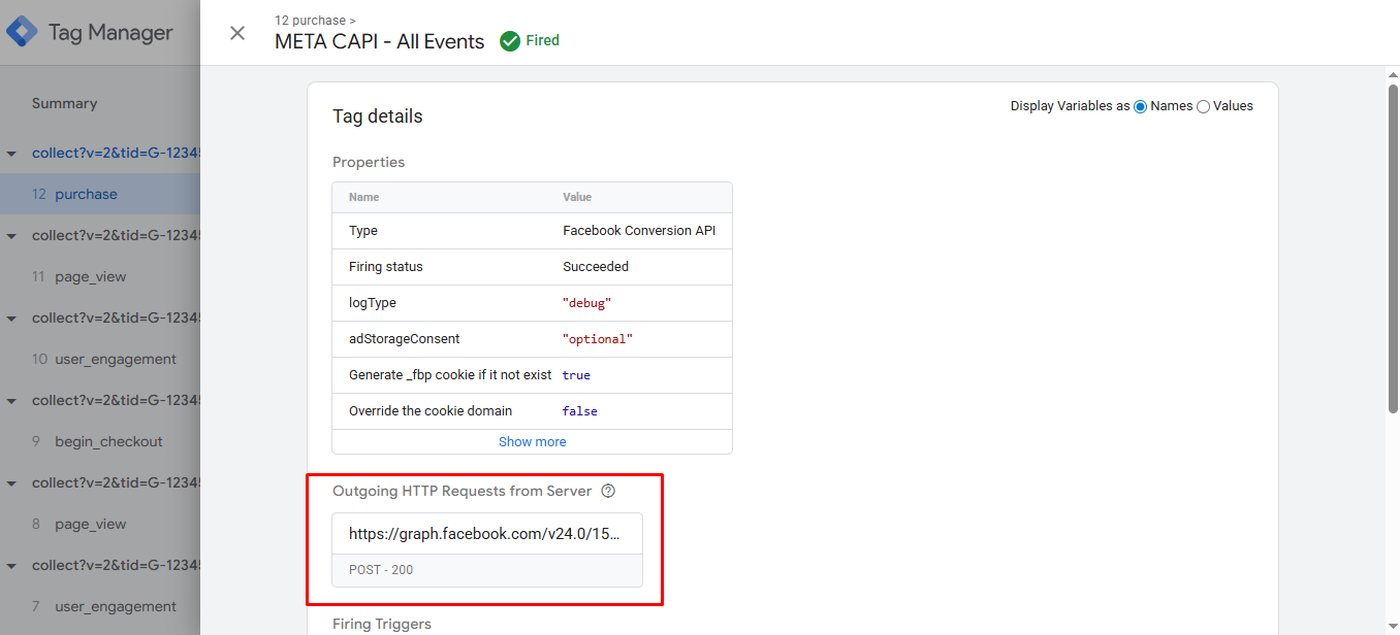This screenshot has height=635, width=1400.
Task: Click the vertical scrollbar of details panel
Action: [x=1392, y=248]
